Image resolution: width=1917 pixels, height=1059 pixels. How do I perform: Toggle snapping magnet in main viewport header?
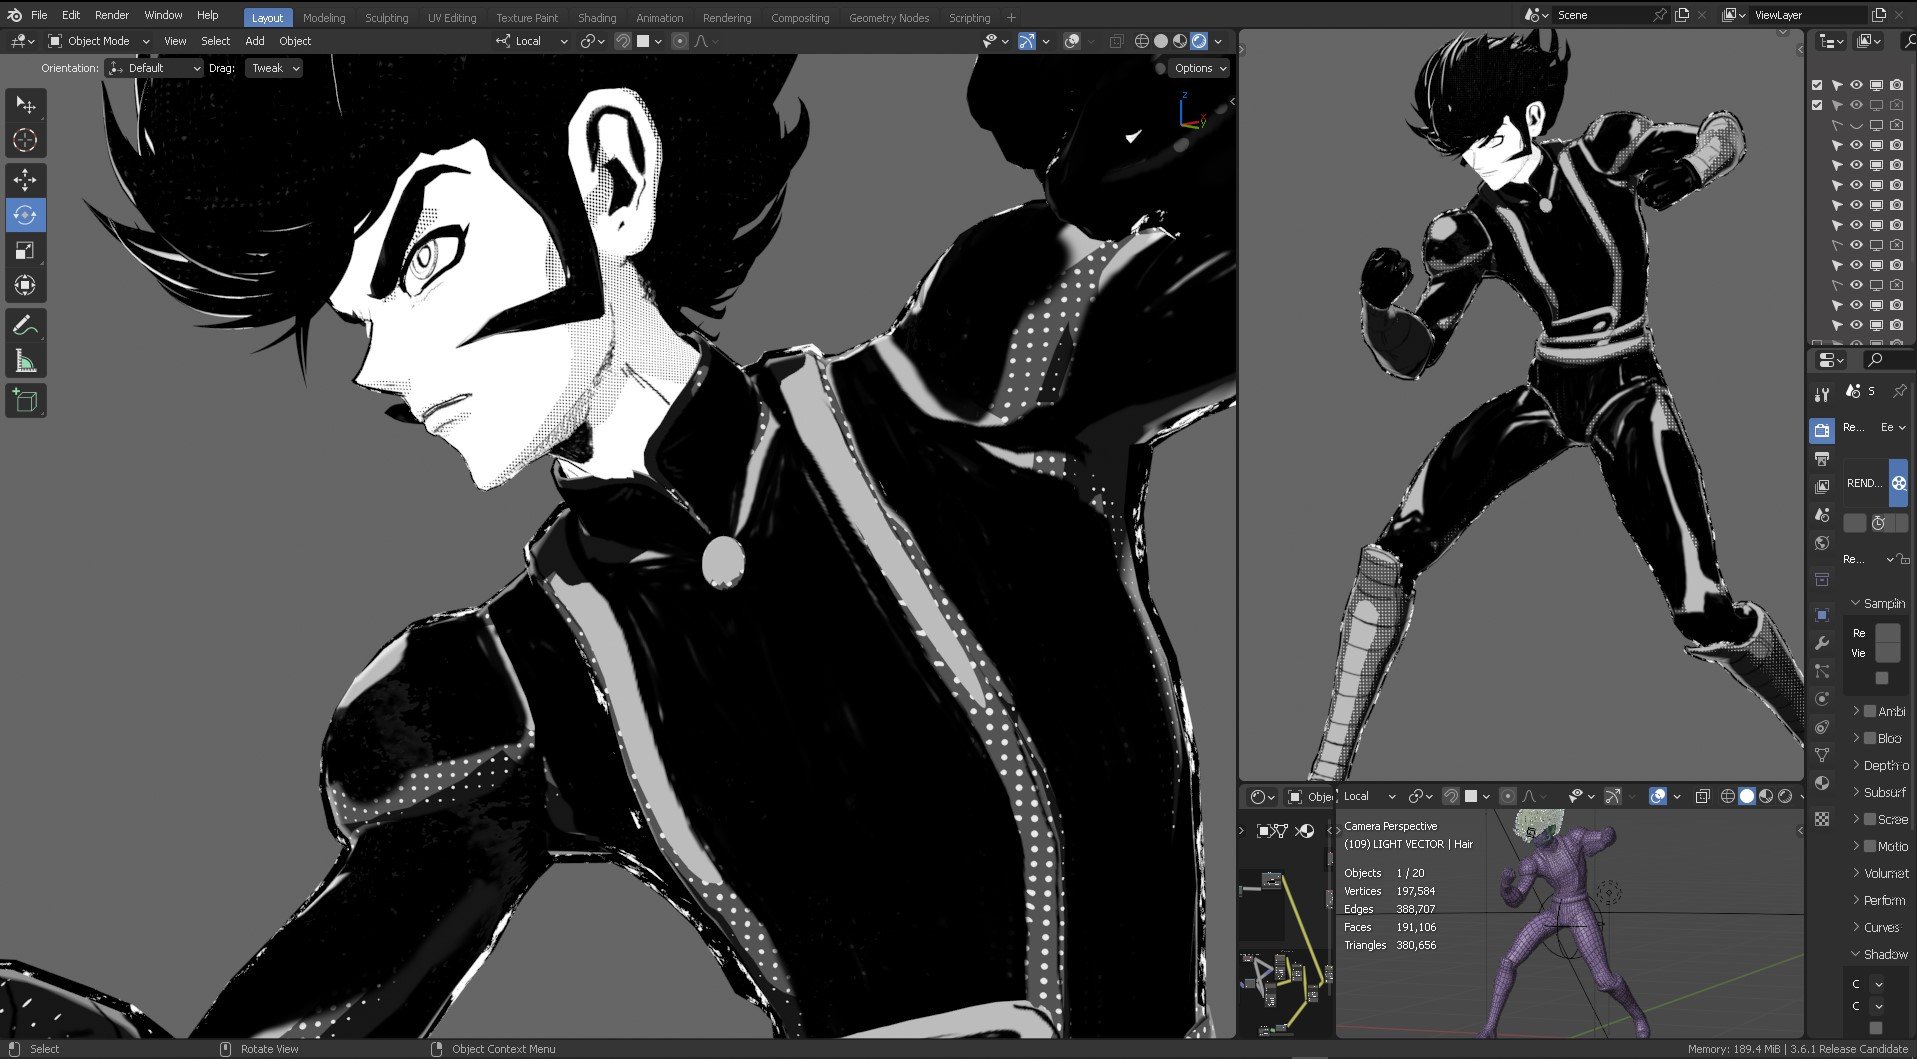622,41
